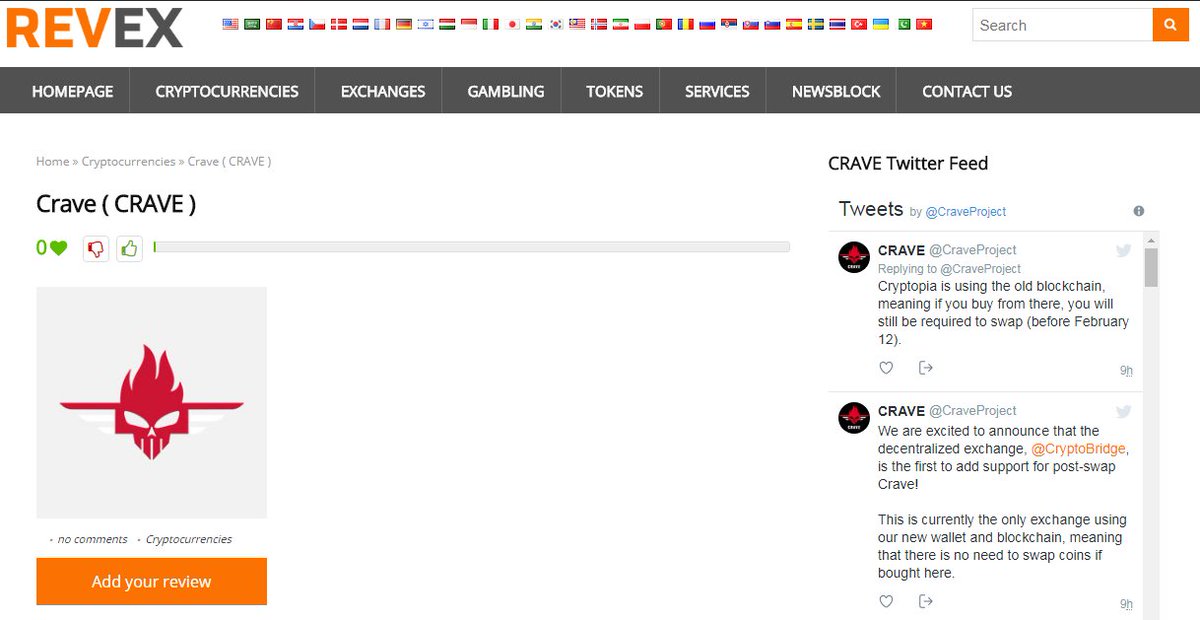This screenshot has width=1200, height=620.
Task: Click the rating progress bar
Action: 471,247
